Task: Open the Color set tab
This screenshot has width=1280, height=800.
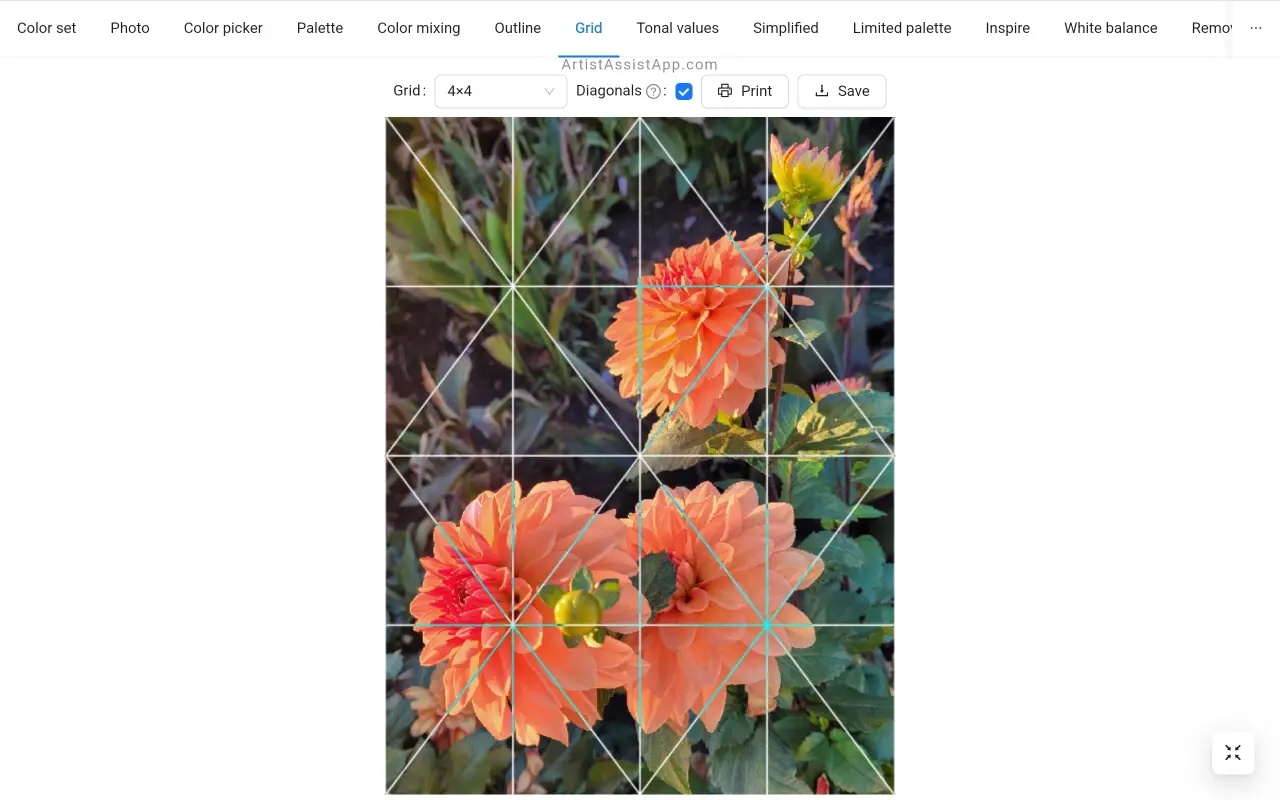Action: [x=47, y=28]
